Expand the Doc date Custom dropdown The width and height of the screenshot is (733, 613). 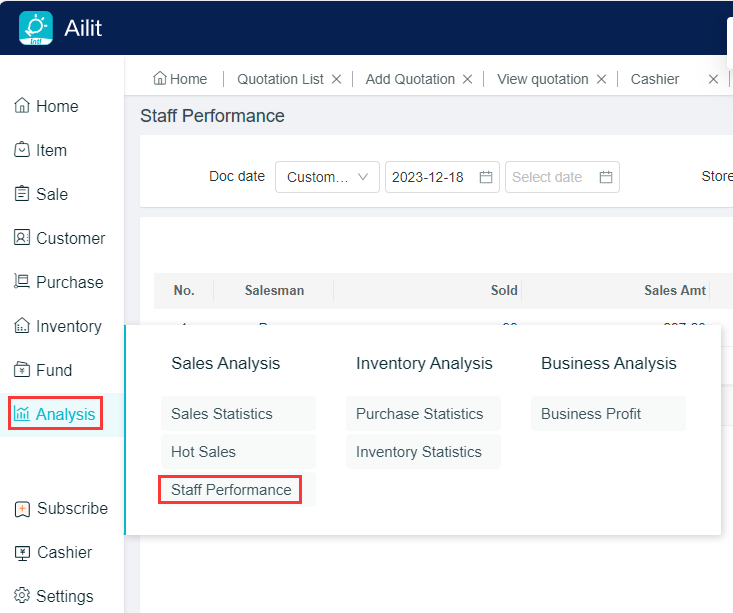click(x=327, y=177)
